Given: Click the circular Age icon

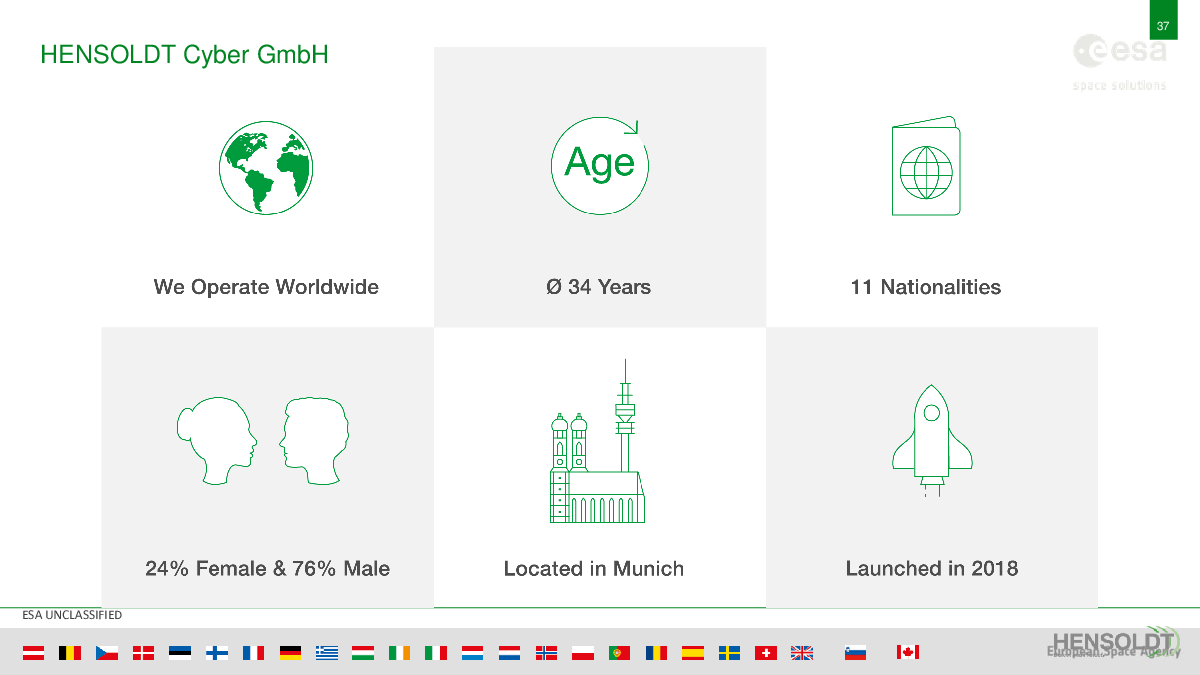Looking at the screenshot, I should 599,165.
